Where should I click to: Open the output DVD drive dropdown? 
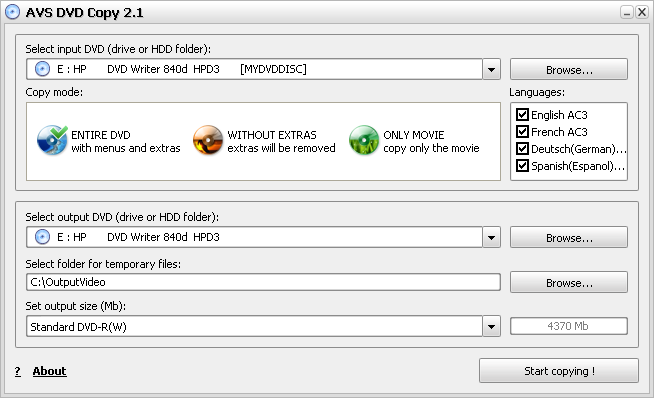pos(491,237)
